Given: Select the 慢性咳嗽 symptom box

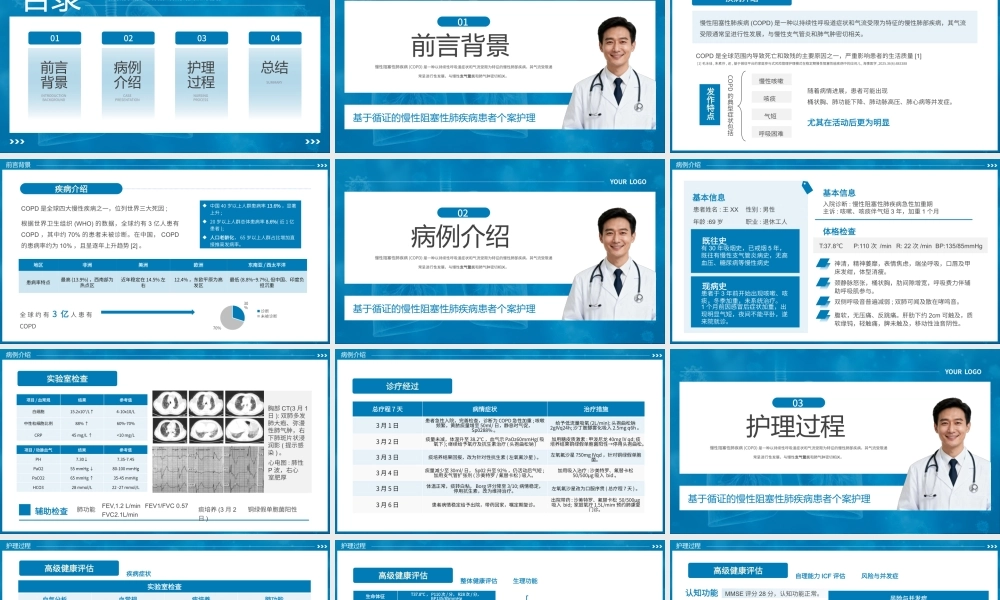Looking at the screenshot, I should click(x=771, y=81).
